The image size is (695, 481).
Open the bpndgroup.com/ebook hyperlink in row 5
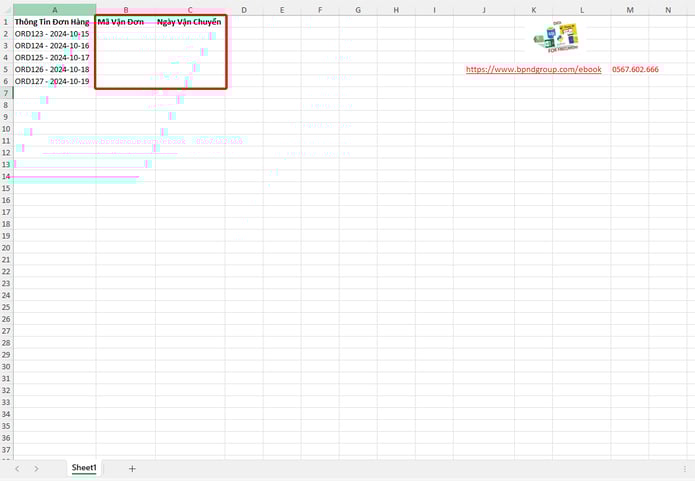[x=534, y=69]
